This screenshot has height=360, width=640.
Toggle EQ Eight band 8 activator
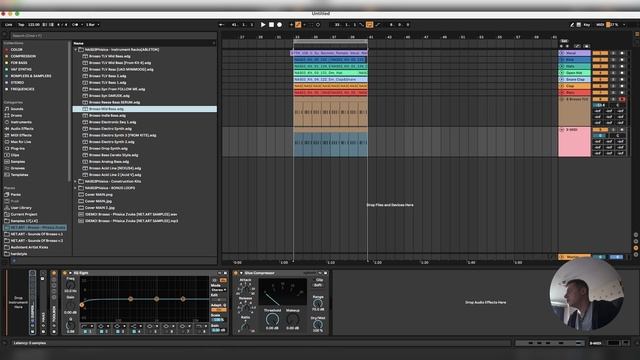click(199, 331)
